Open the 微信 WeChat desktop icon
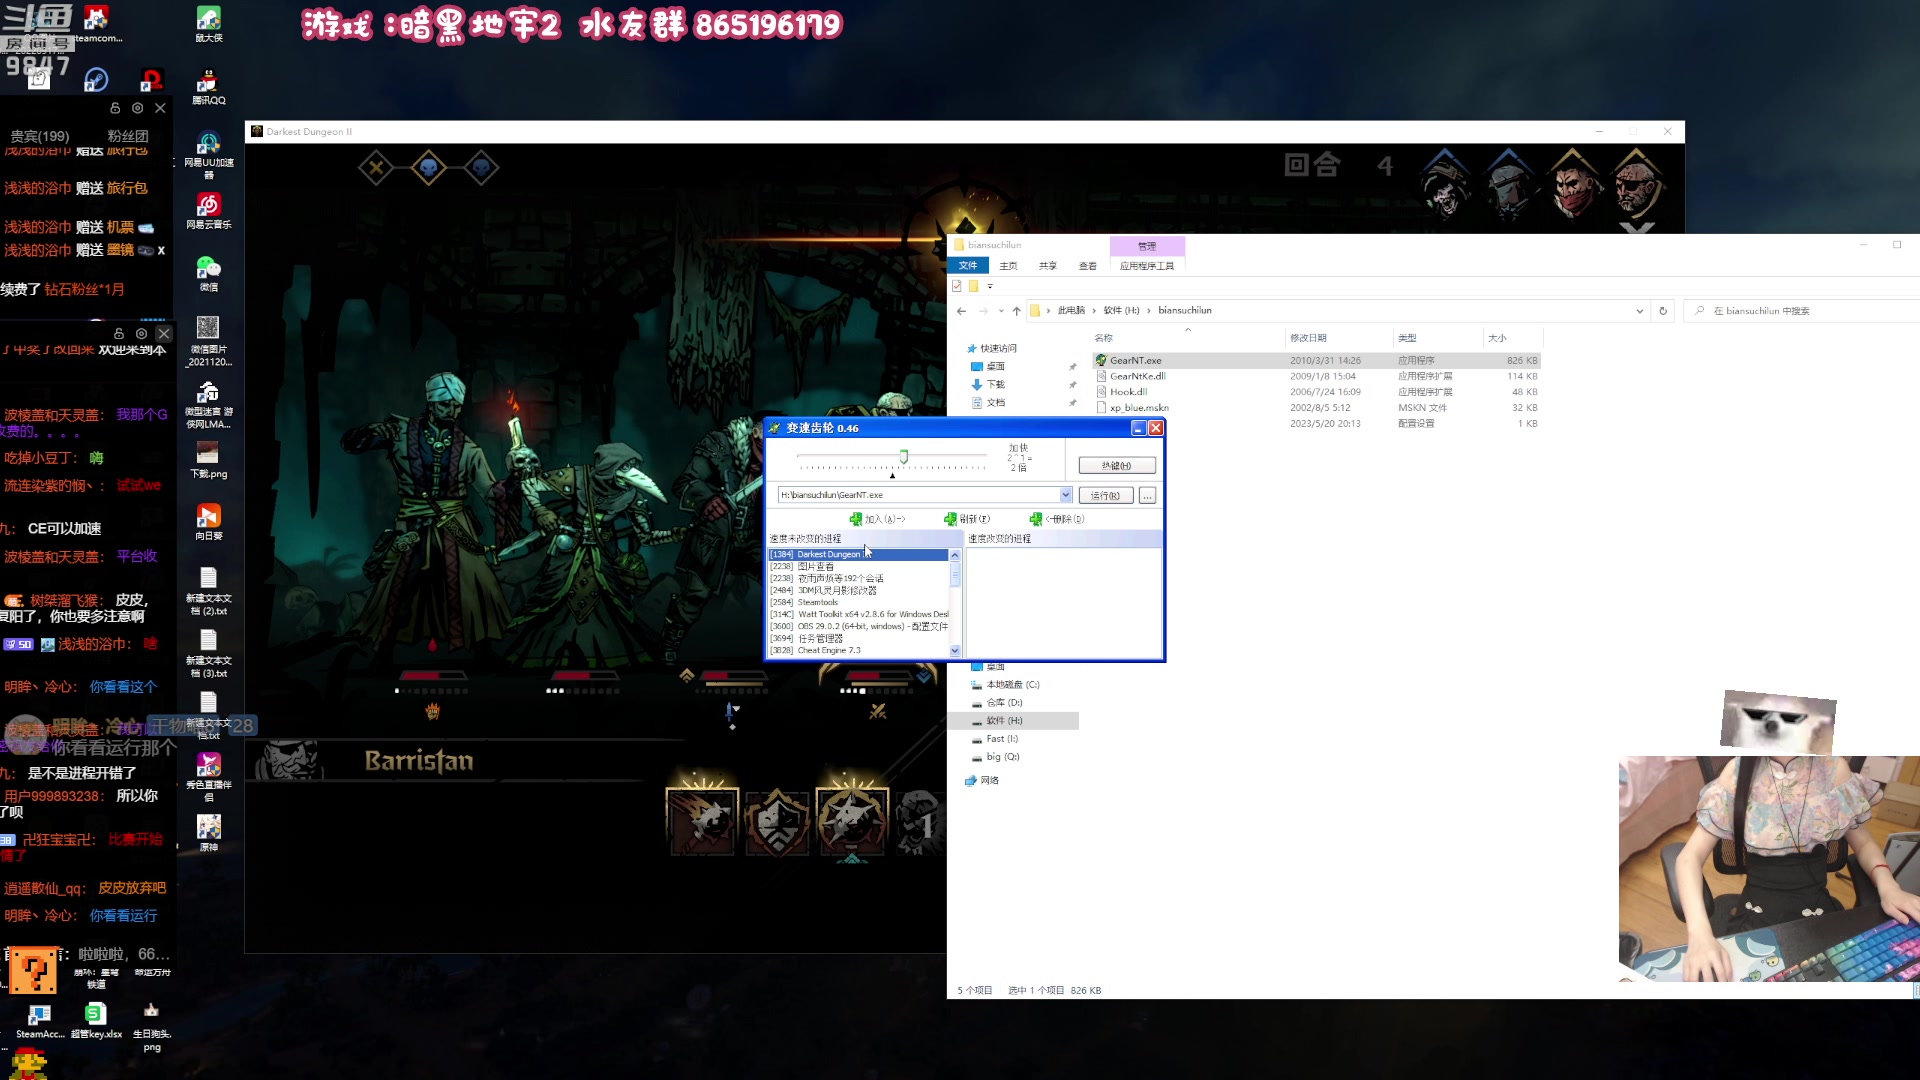The image size is (1920, 1080). tap(208, 268)
